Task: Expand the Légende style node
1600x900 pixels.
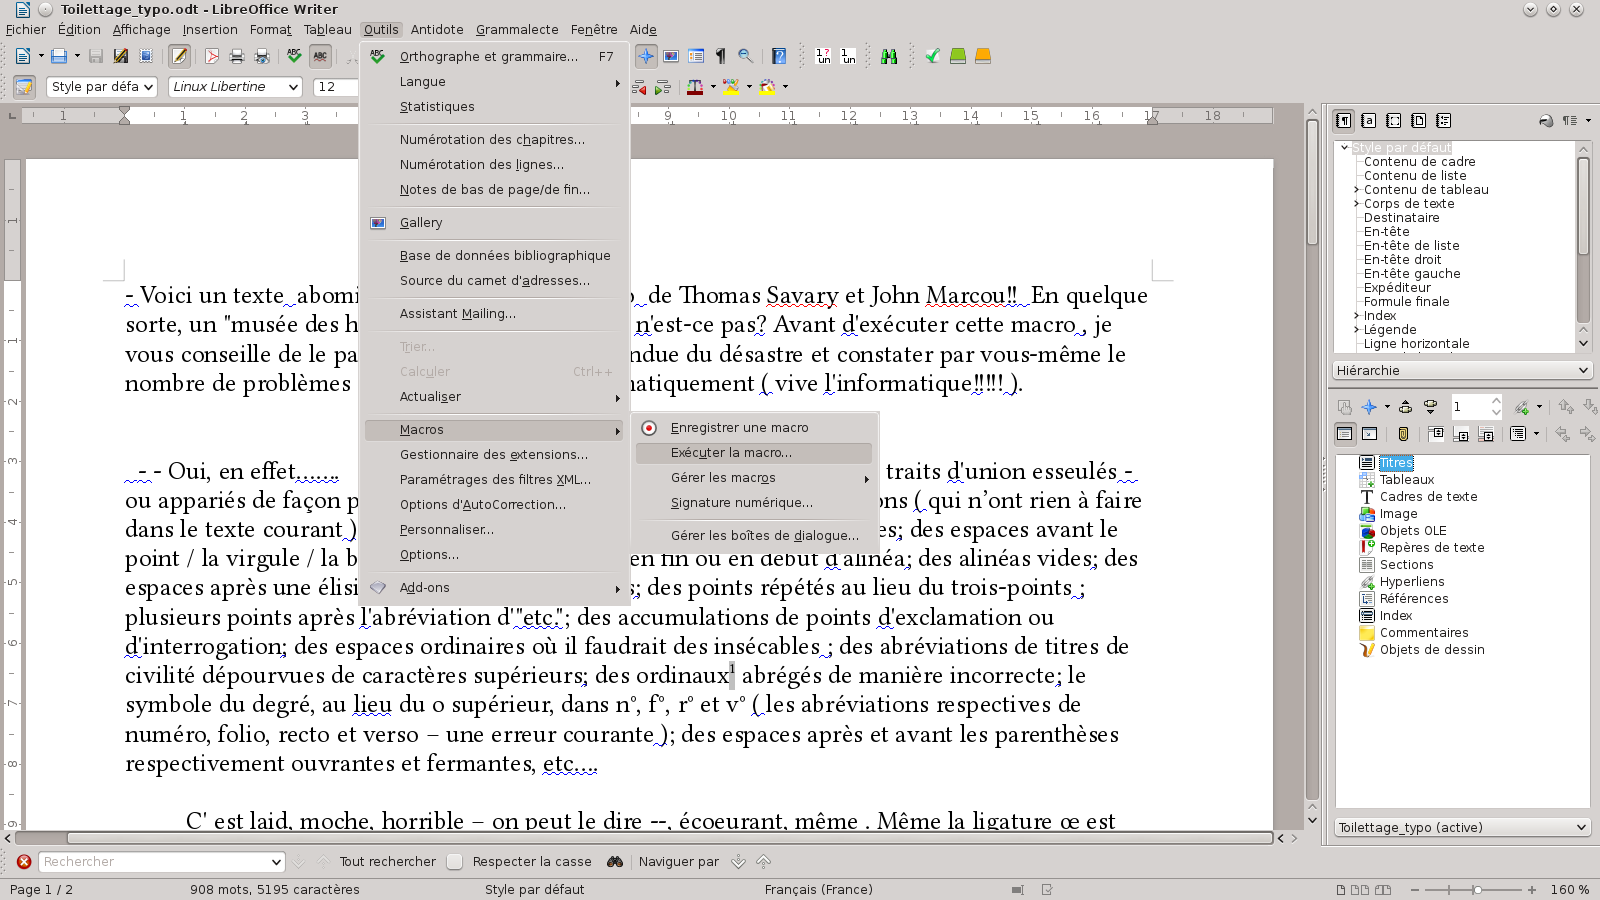Action: pos(1357,330)
